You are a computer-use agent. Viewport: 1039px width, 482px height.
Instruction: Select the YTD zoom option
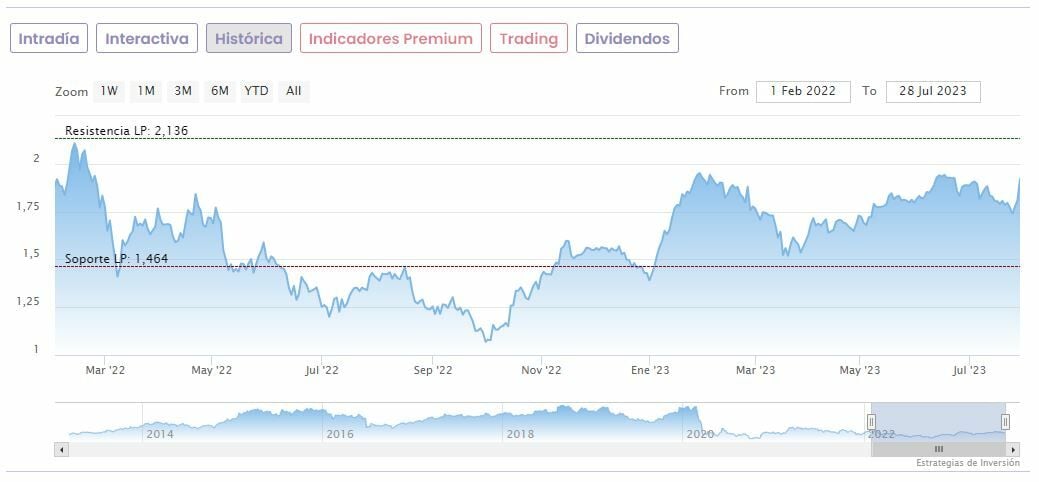click(256, 91)
